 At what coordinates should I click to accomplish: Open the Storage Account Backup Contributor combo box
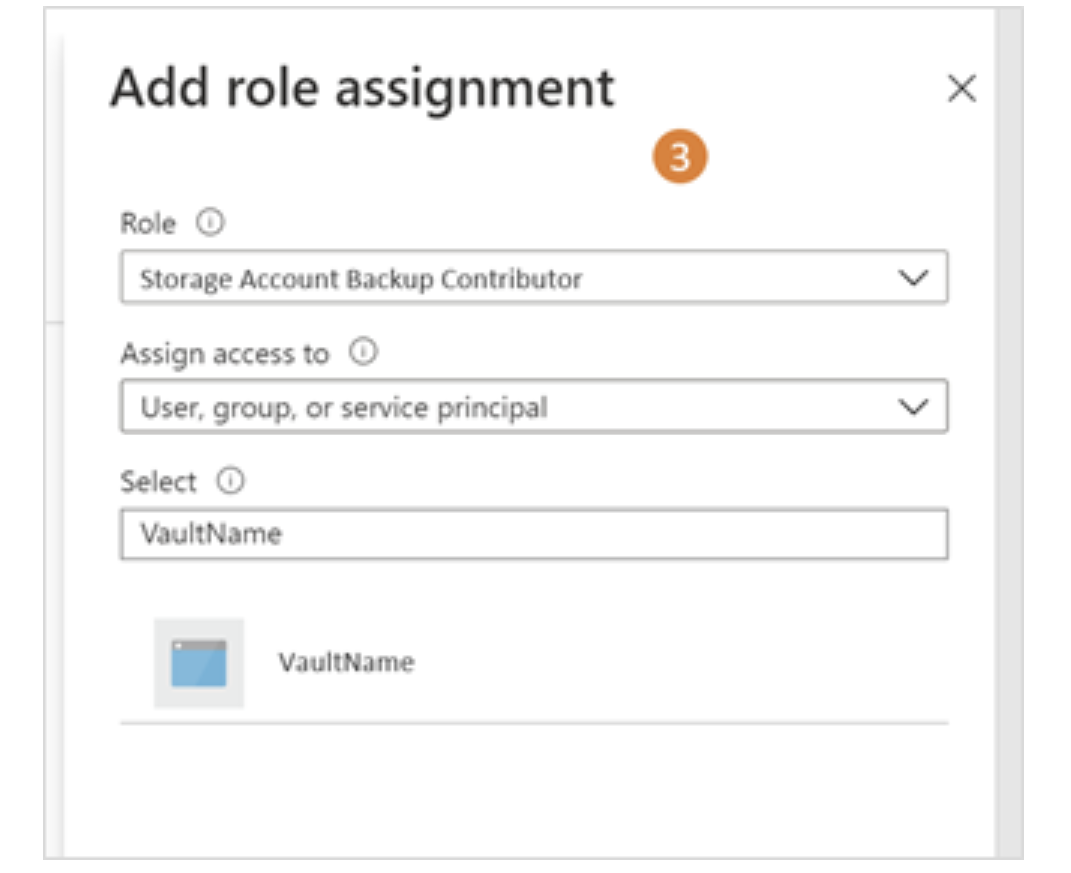(500, 279)
